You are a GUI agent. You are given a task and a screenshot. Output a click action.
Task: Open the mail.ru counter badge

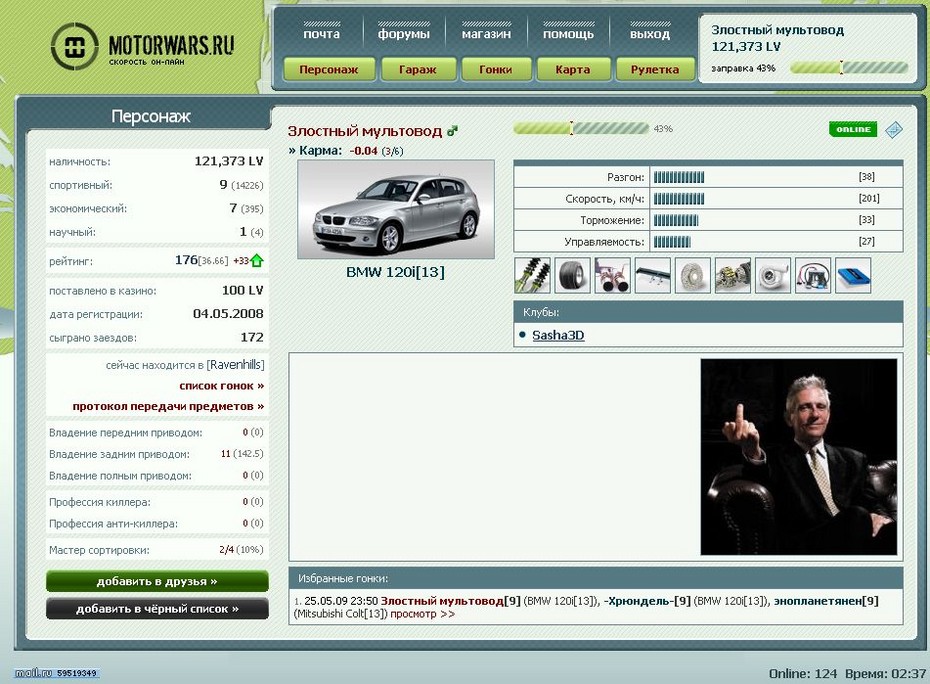tap(56, 673)
